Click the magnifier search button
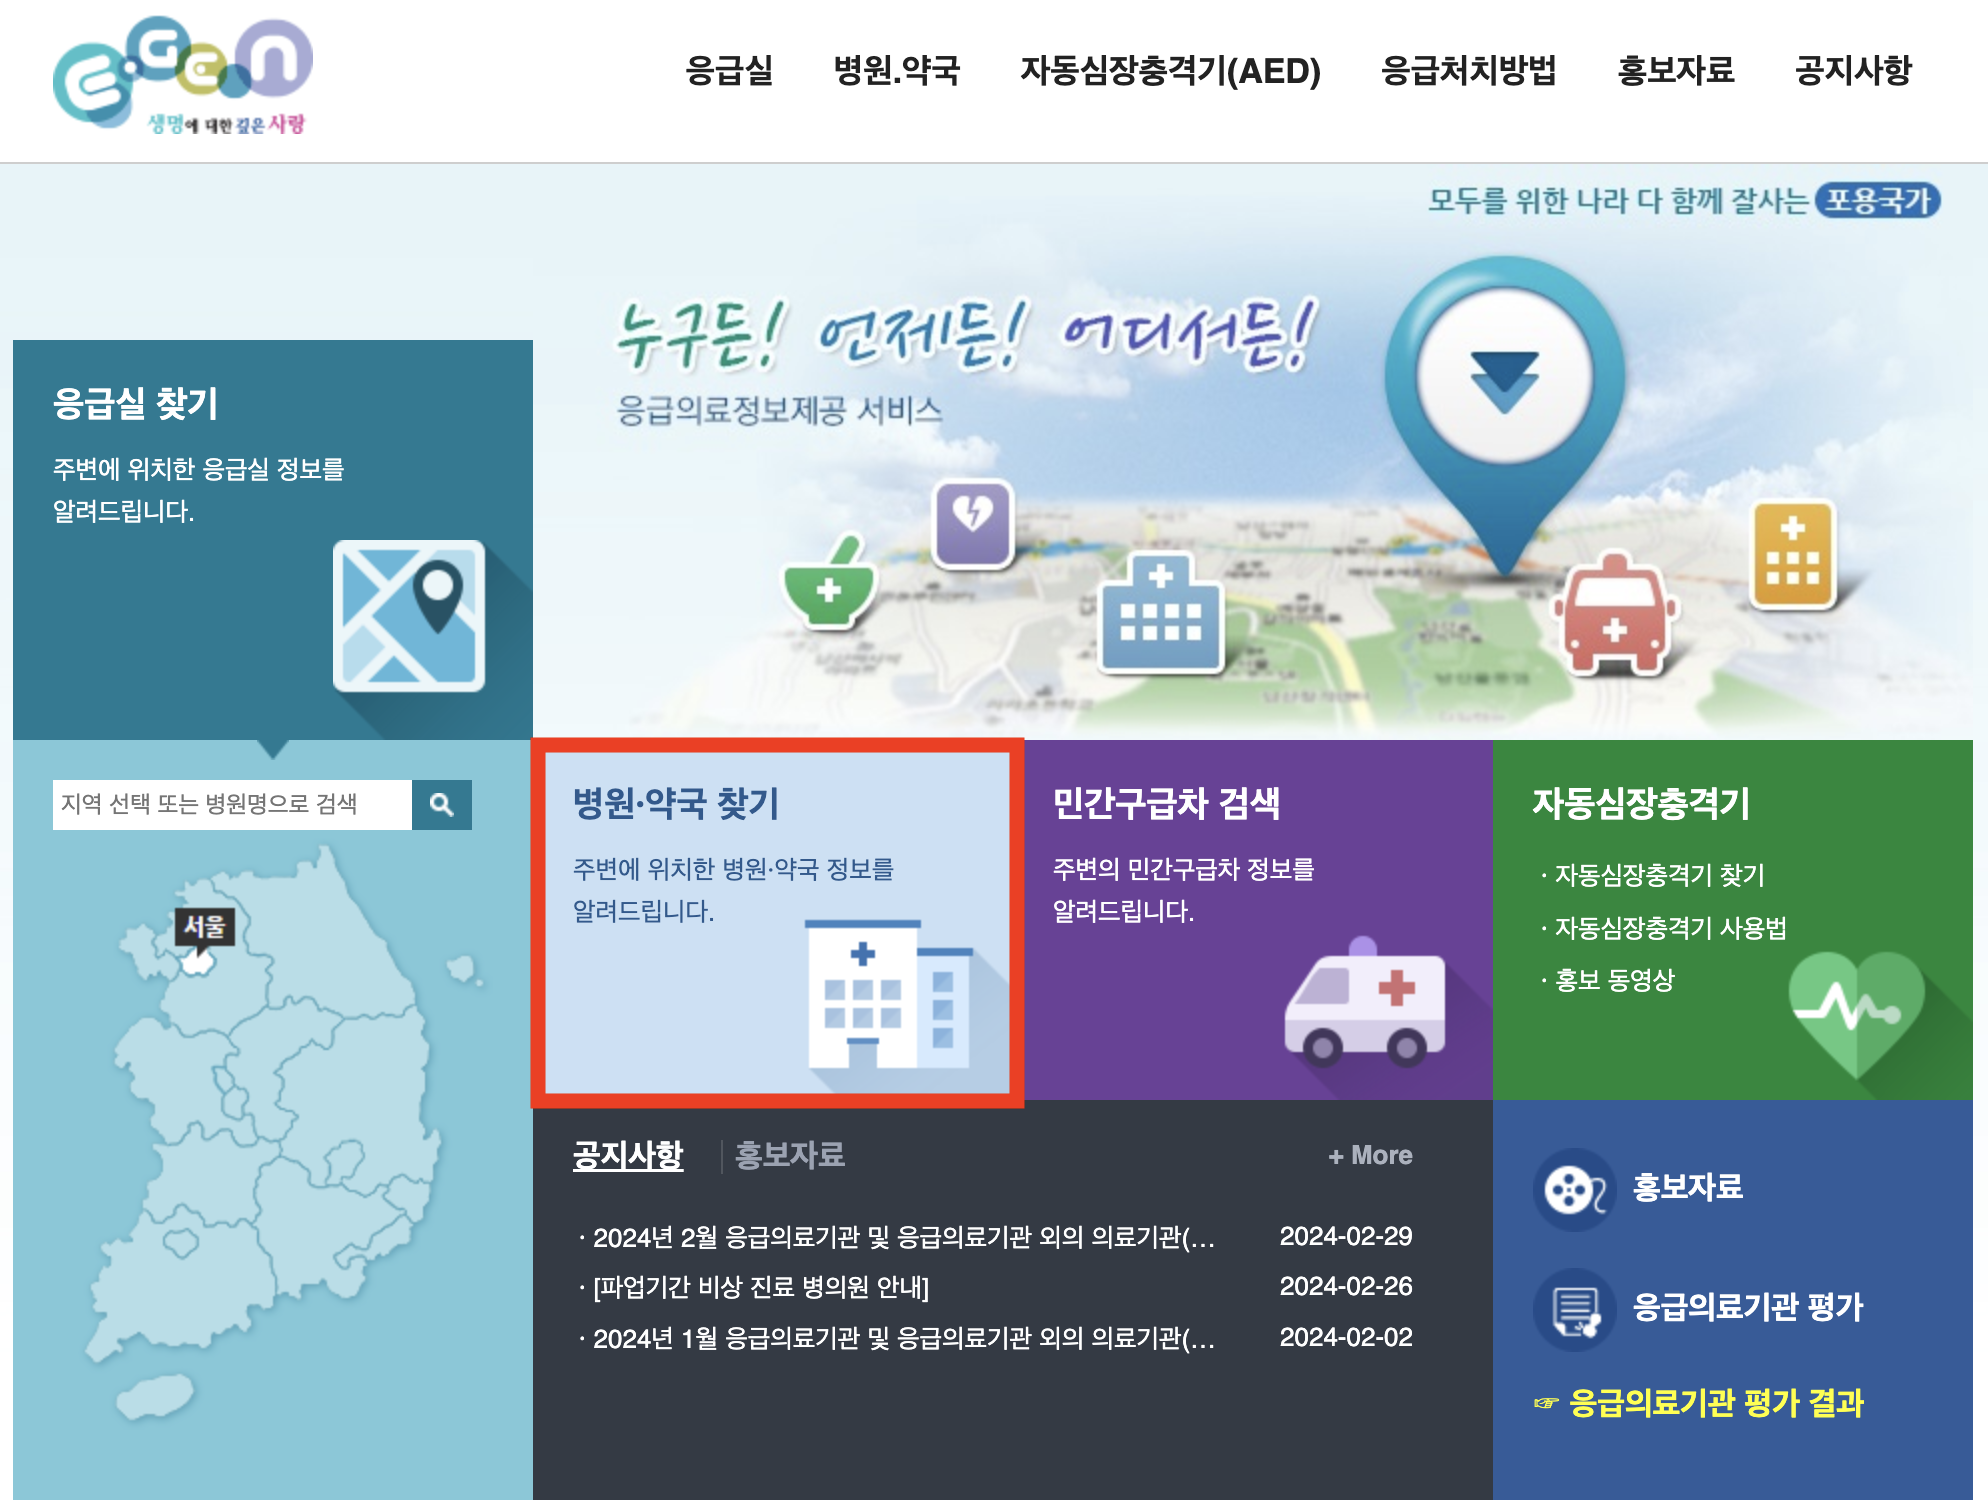This screenshot has height=1512, width=1988. (441, 805)
